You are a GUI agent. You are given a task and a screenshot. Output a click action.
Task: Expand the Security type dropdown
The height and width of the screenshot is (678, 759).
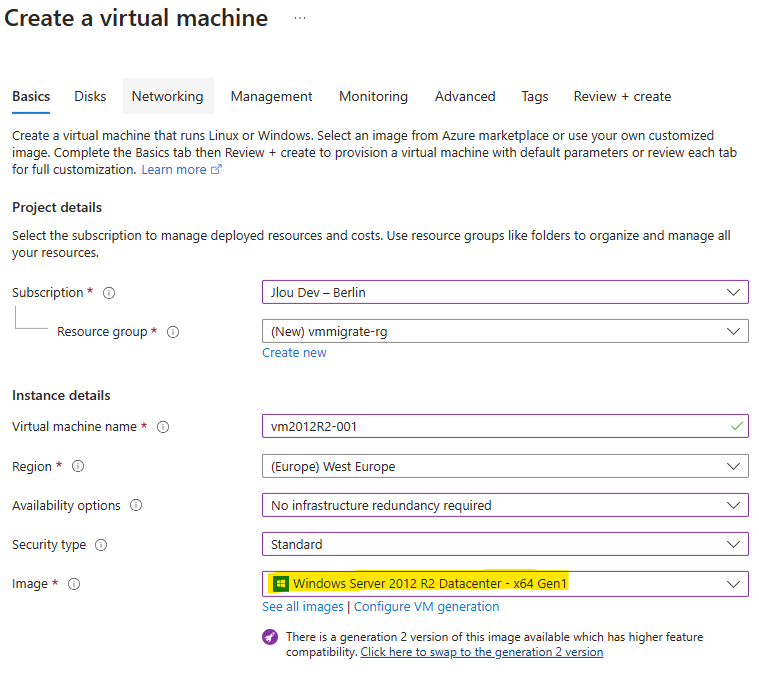click(505, 544)
